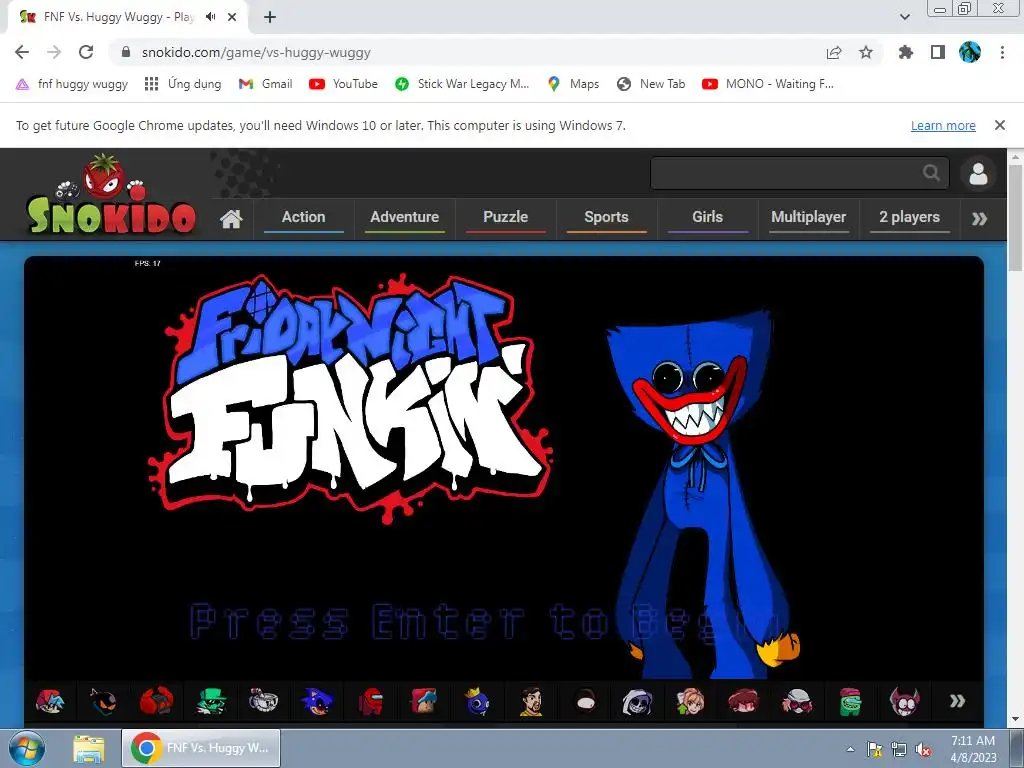Viewport: 1024px width, 768px height.
Task: Open the MONO - Waiting bookmark
Action: pyautogui.click(x=768, y=84)
